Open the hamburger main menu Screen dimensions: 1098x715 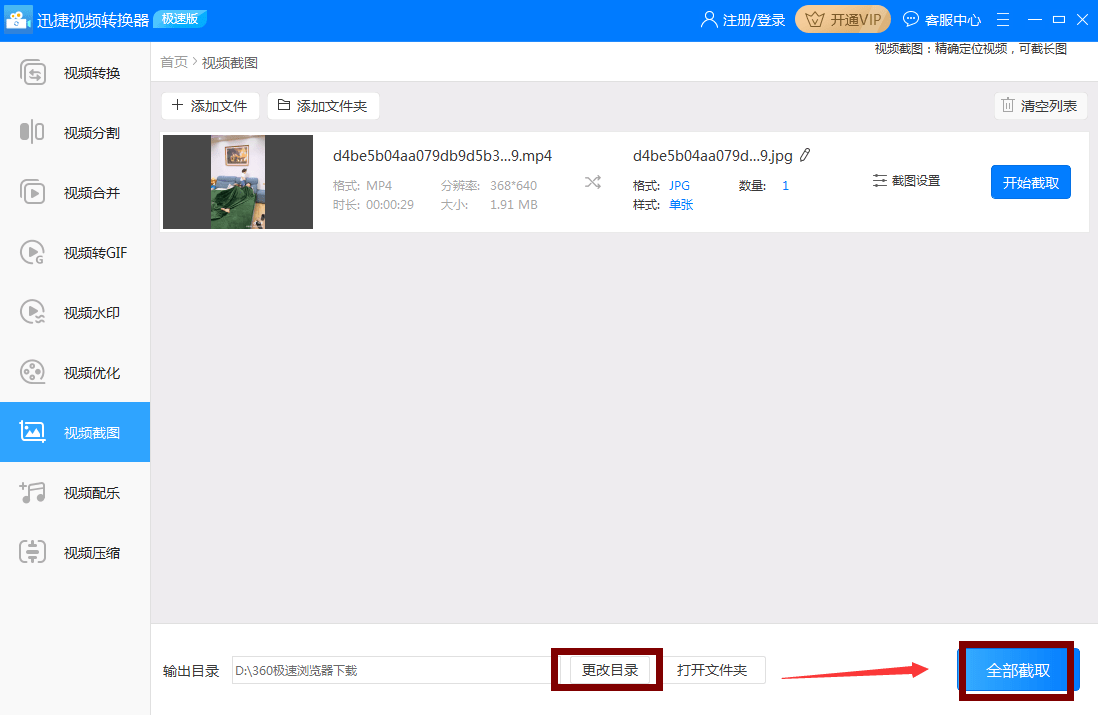click(x=1003, y=20)
